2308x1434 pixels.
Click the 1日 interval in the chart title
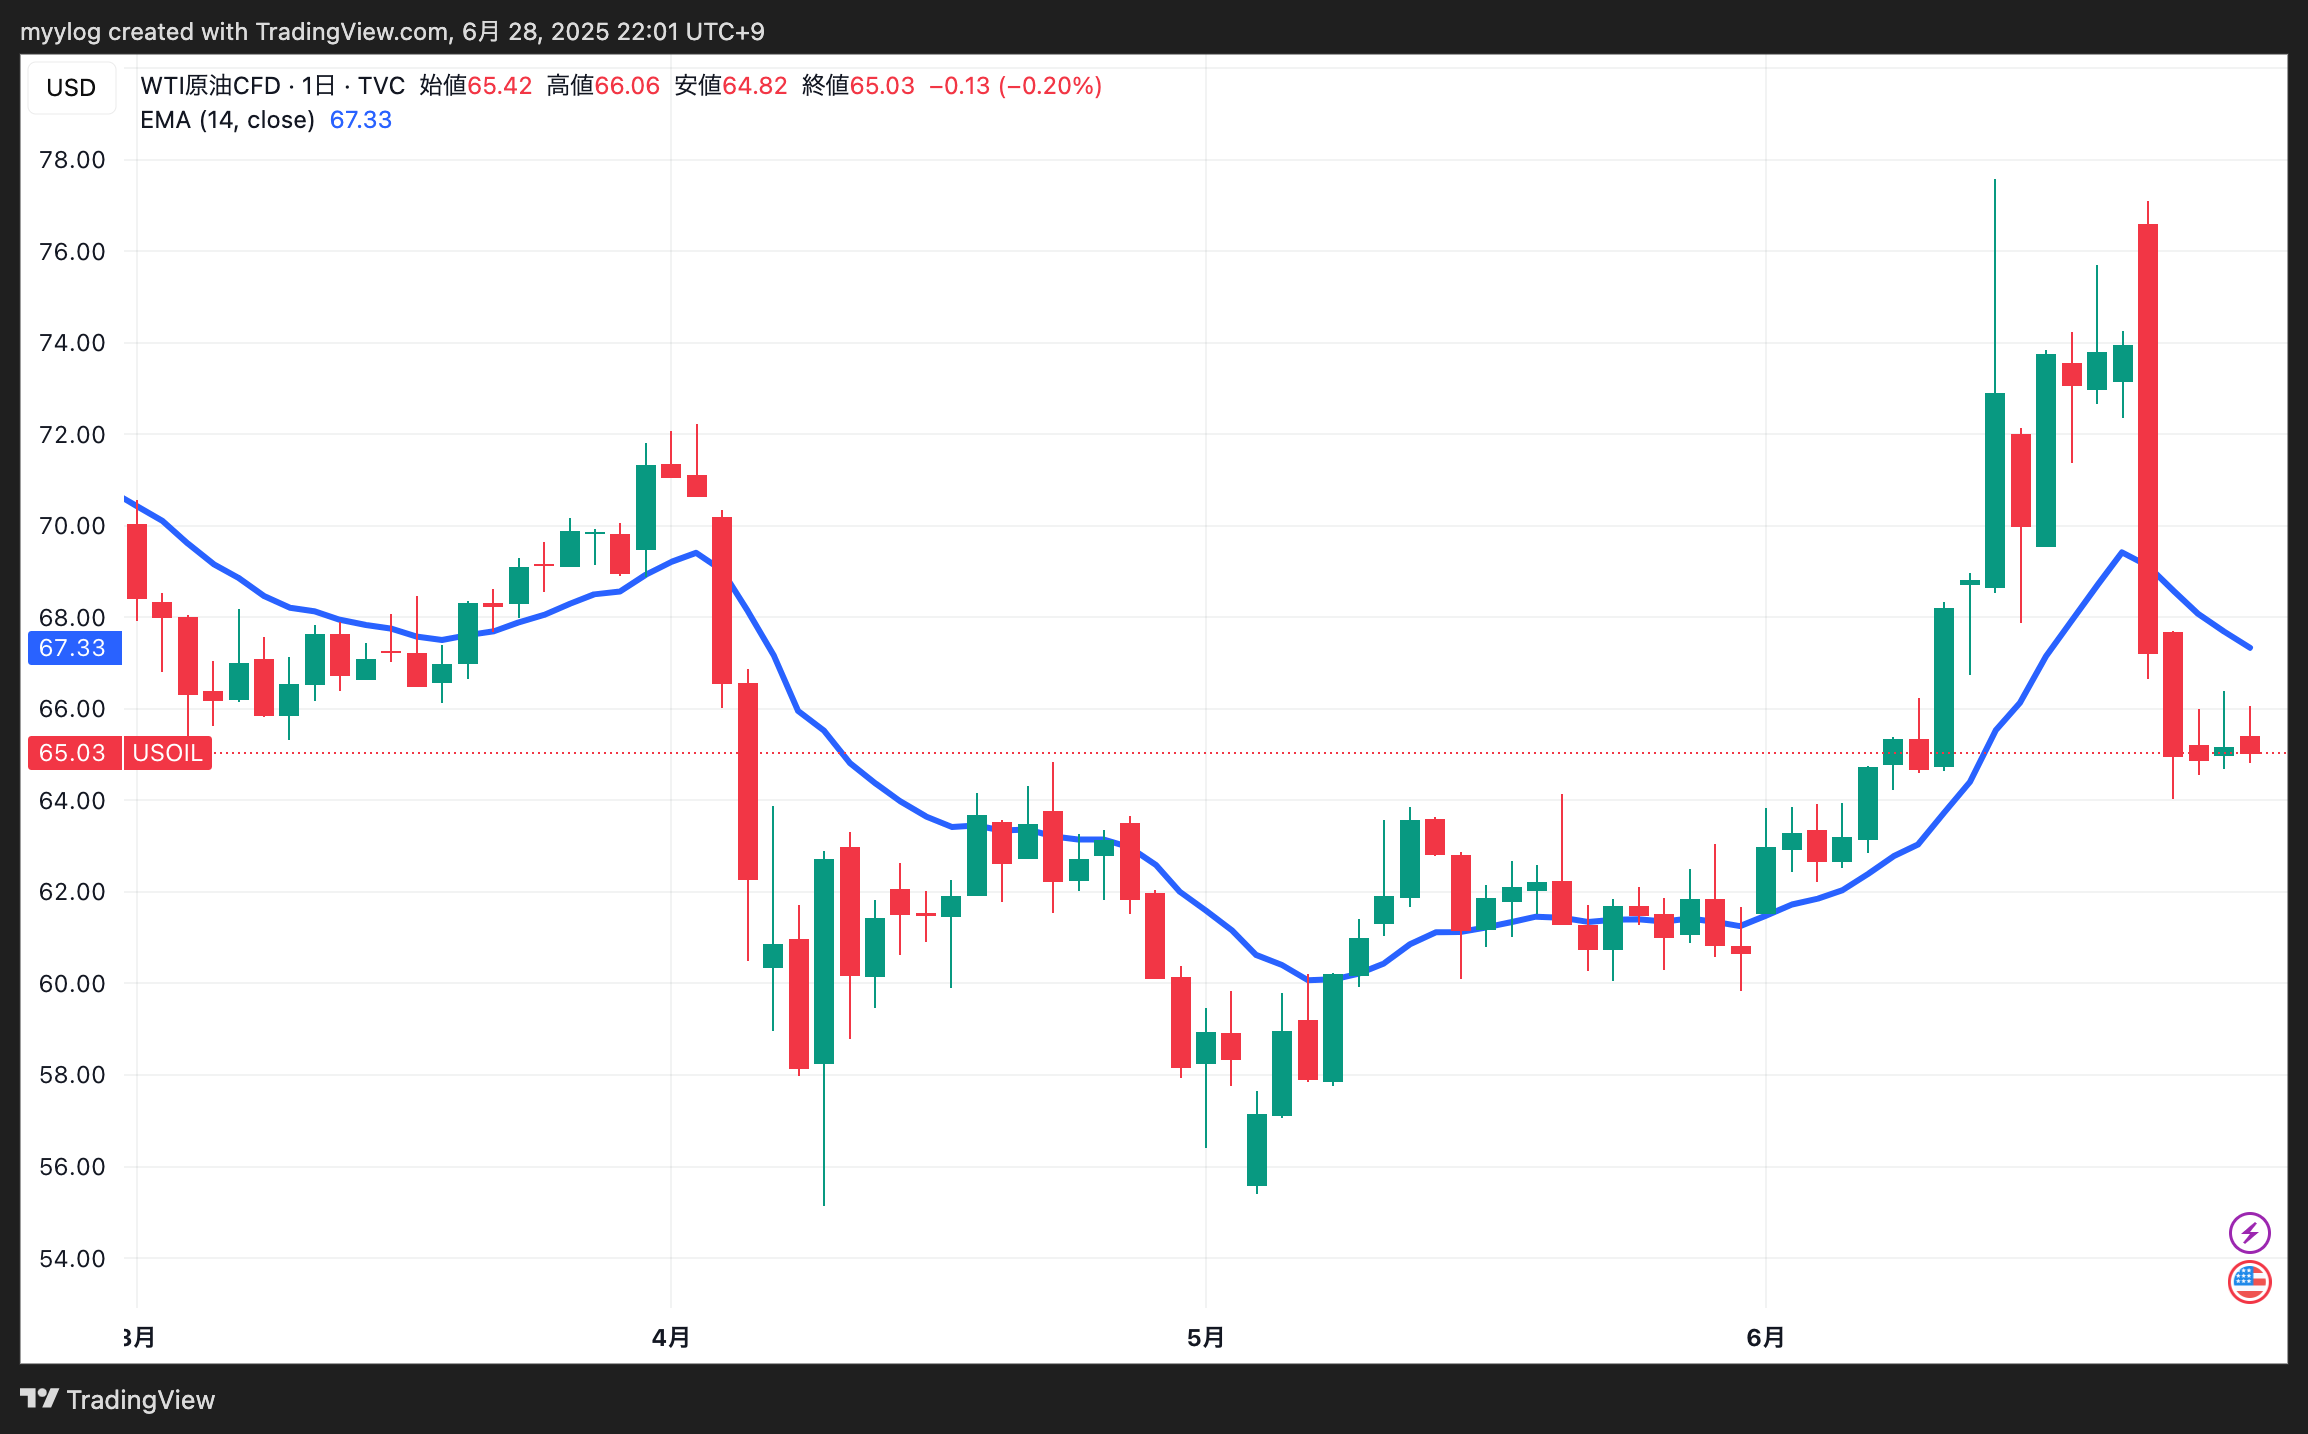tap(318, 86)
